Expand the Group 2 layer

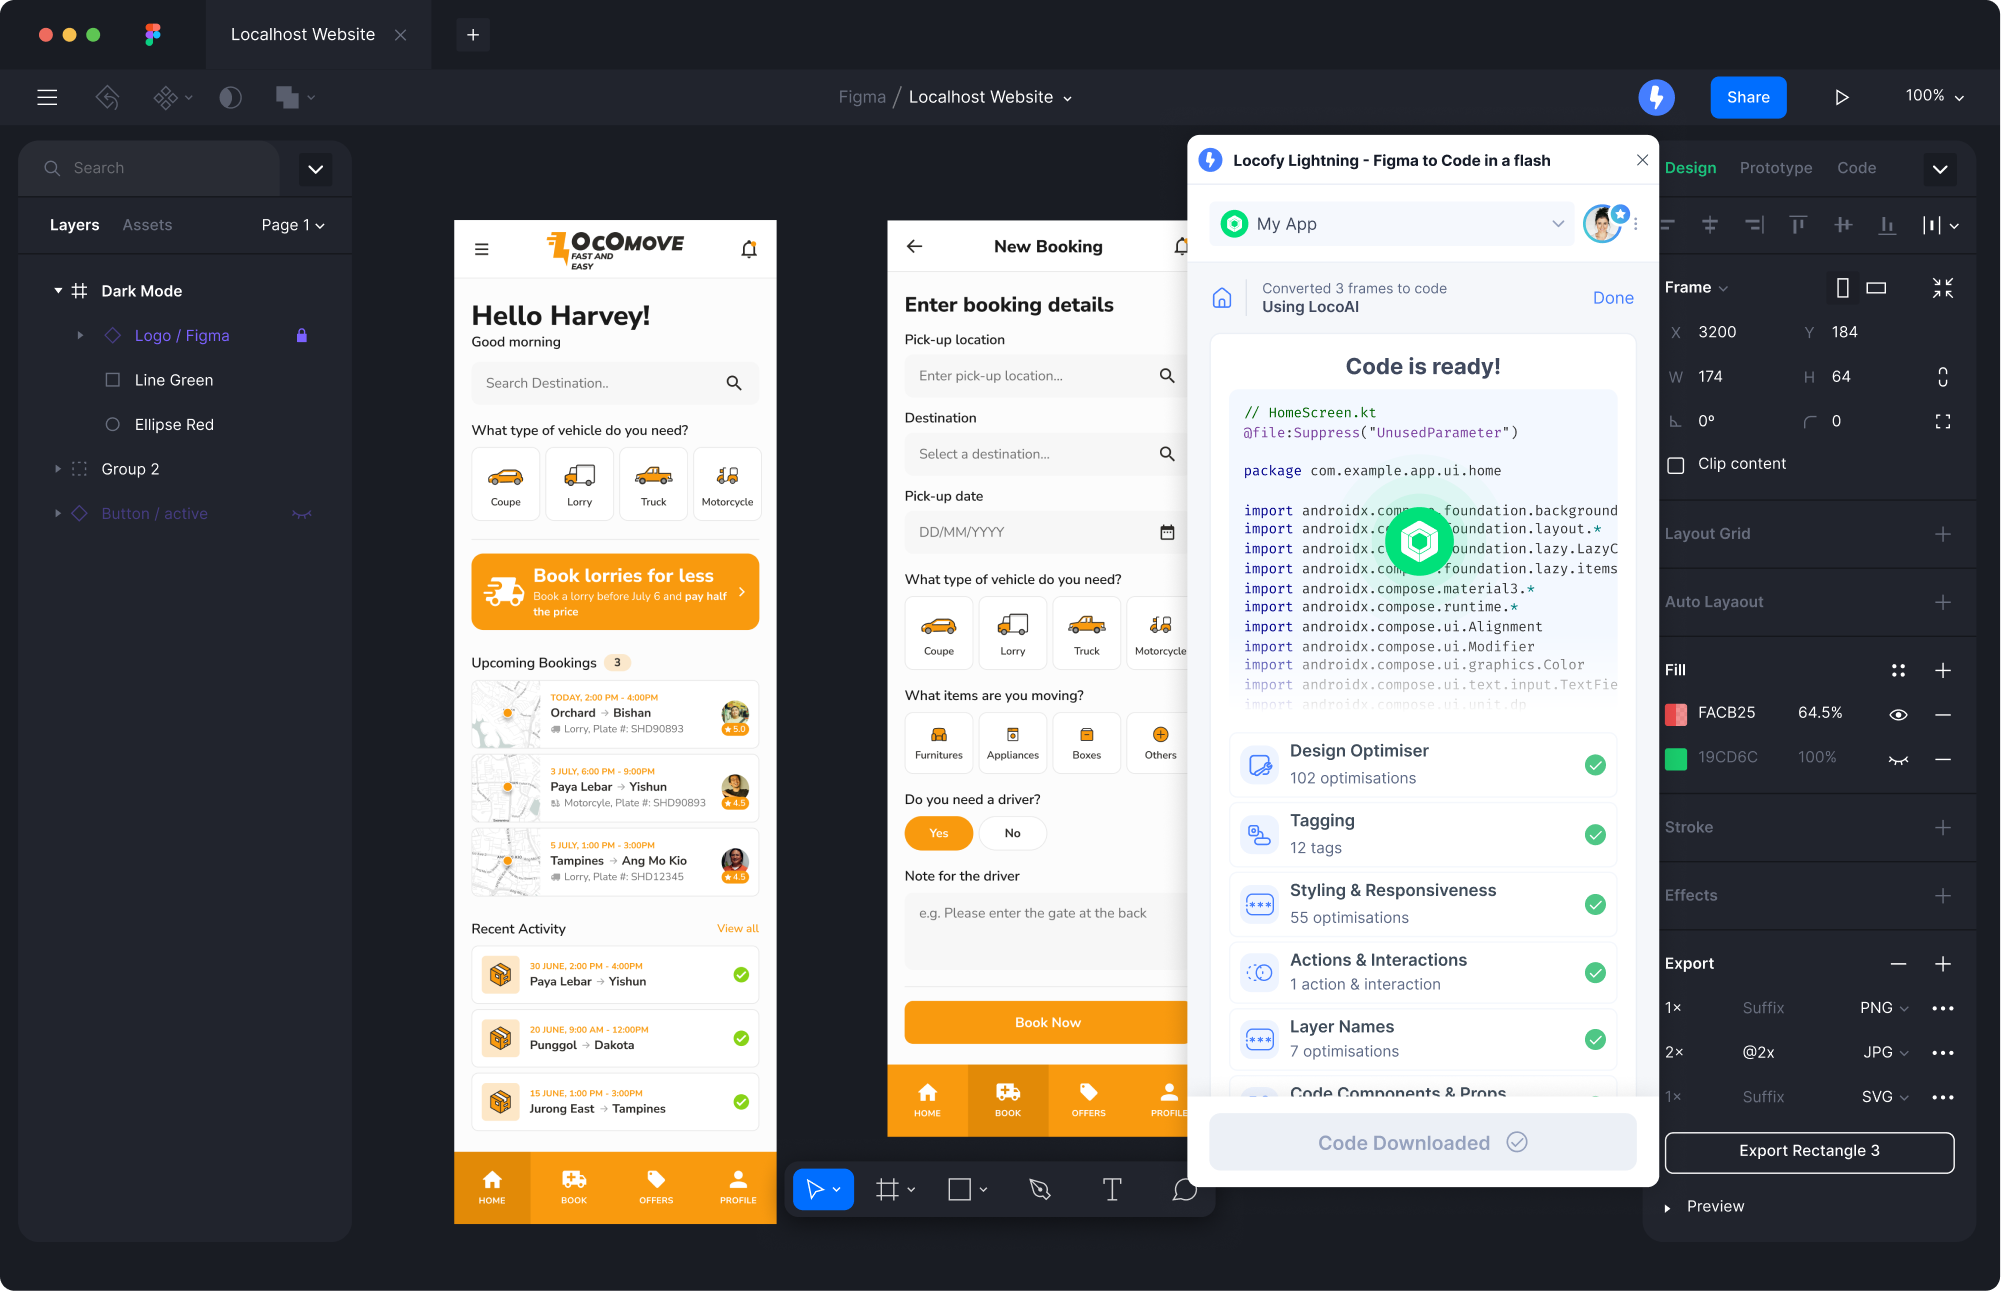(58, 469)
